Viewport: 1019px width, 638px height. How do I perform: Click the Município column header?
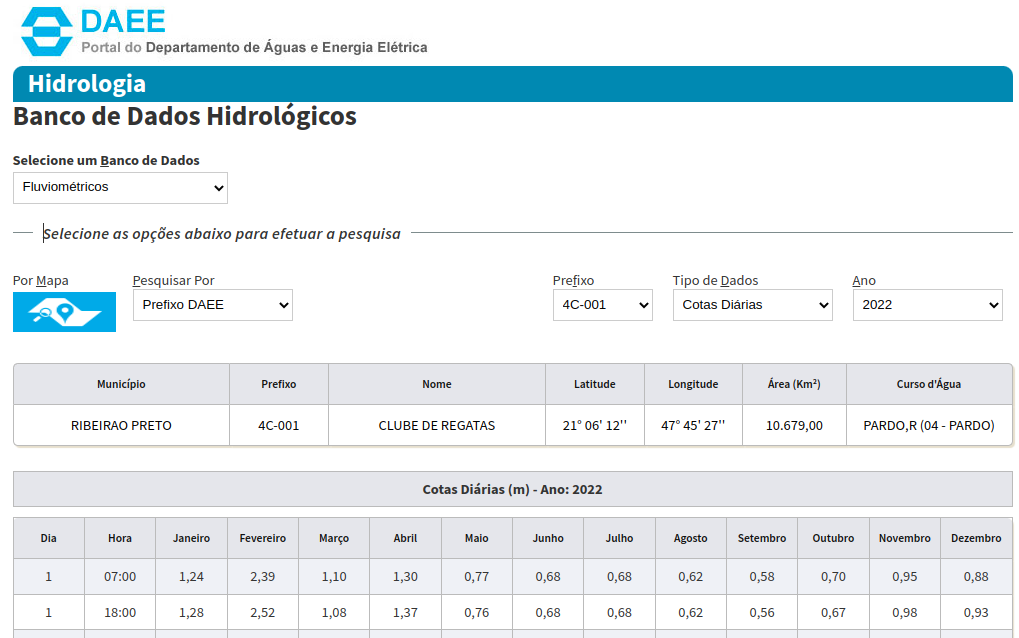click(121, 384)
